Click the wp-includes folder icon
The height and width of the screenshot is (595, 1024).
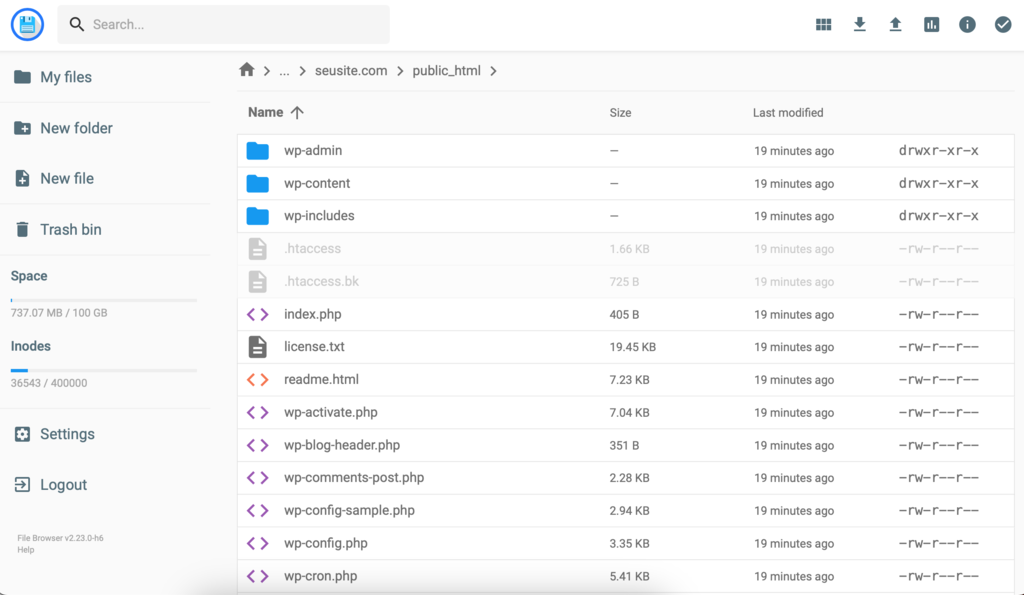[257, 216]
